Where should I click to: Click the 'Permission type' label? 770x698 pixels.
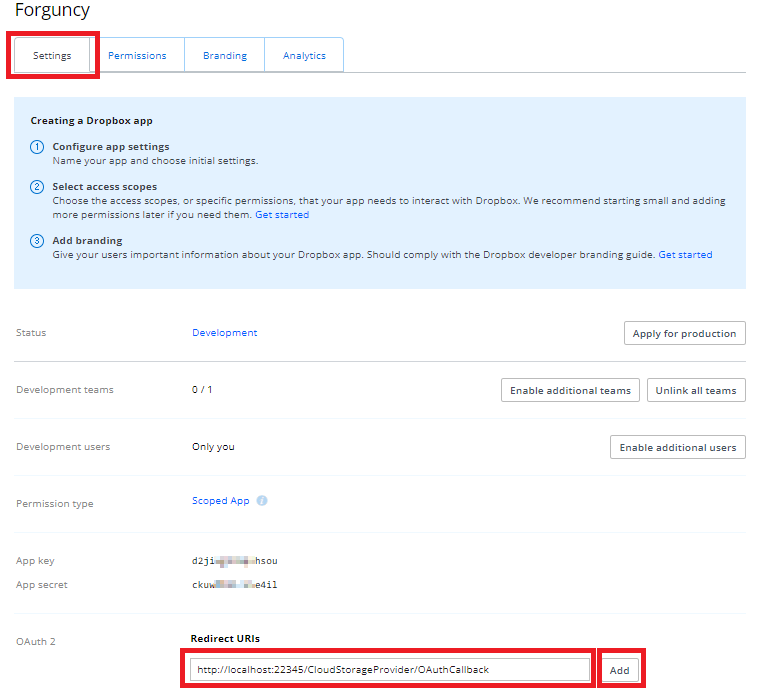(x=55, y=503)
